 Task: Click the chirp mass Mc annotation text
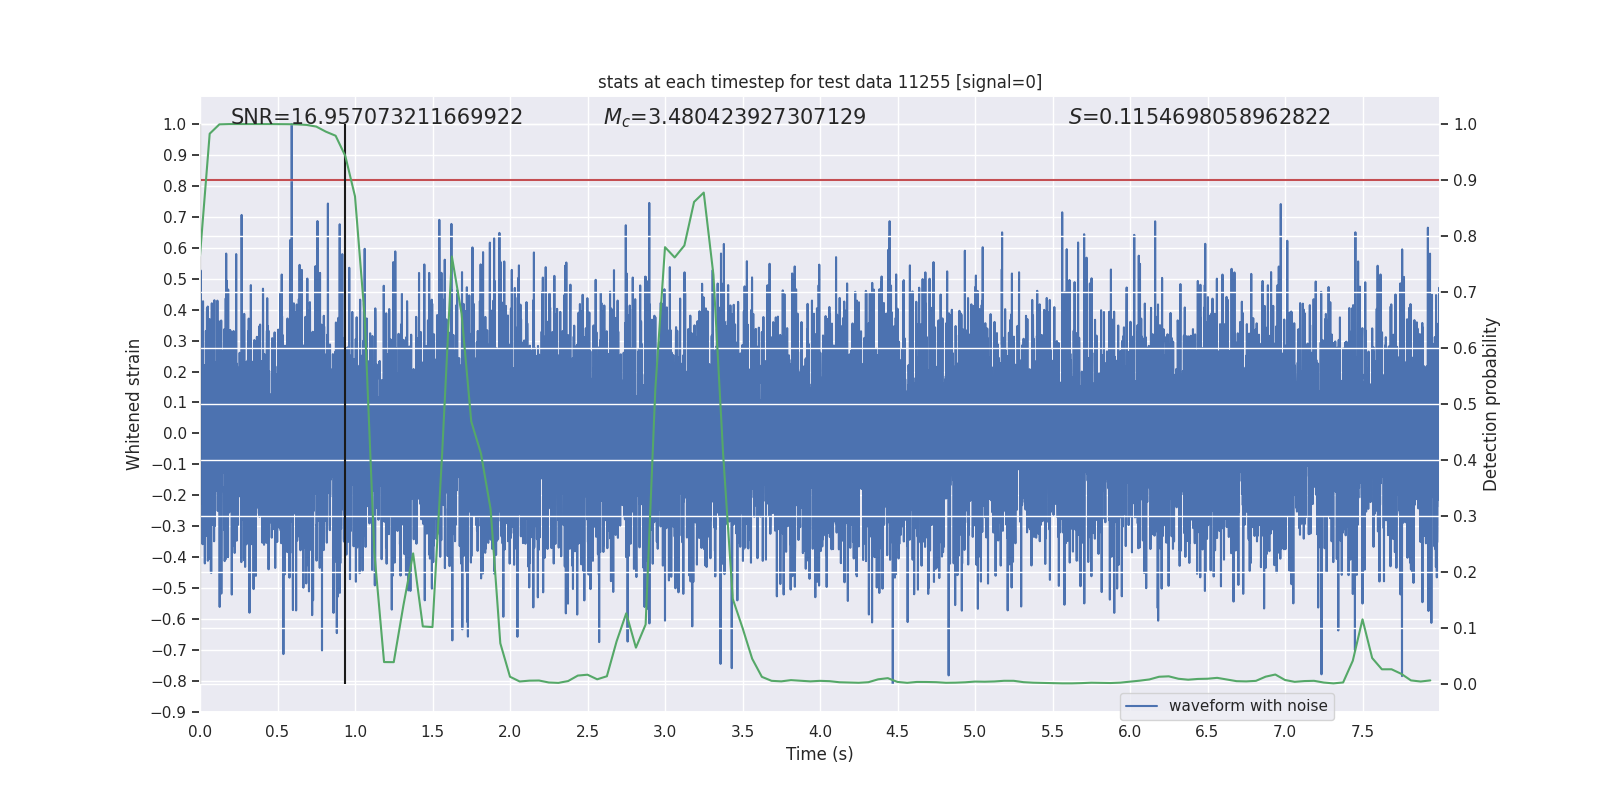(x=734, y=117)
